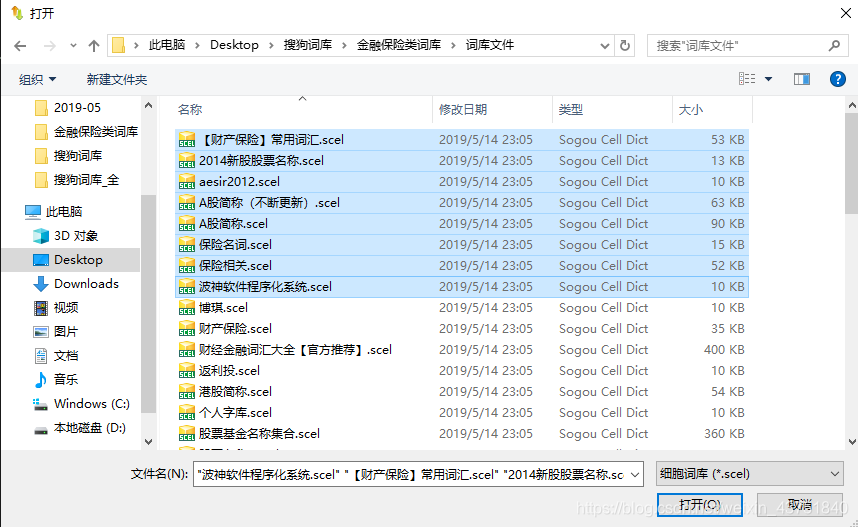Toggle the preview pane icon
This screenshot has height=527, width=858.
[802, 79]
